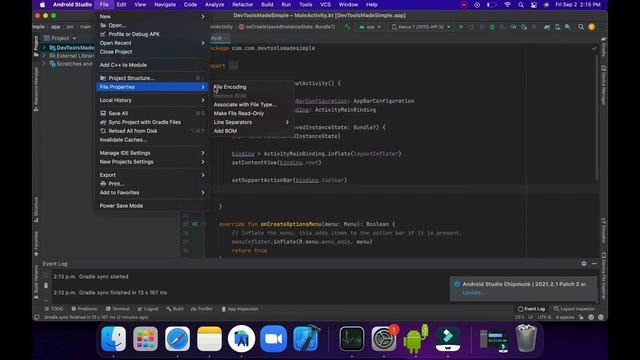Viewport: 640px width, 360px height.
Task: Open the Edit menu in menu bar
Action: [x=121, y=5]
